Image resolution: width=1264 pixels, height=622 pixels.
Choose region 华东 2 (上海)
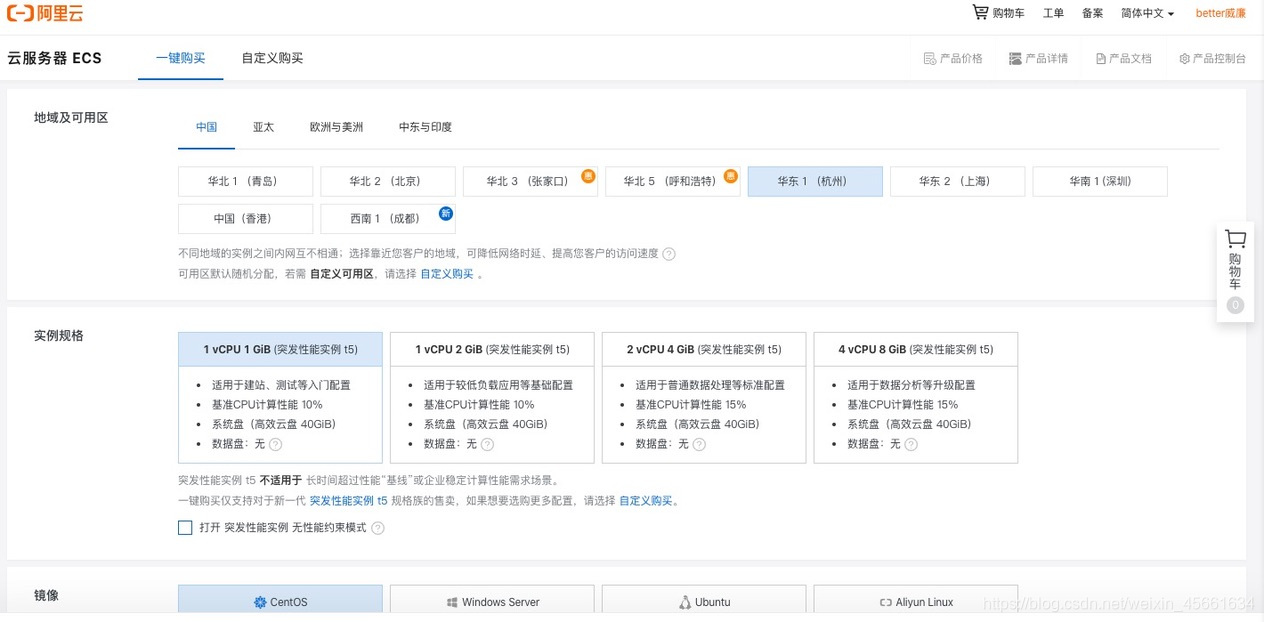coord(957,181)
